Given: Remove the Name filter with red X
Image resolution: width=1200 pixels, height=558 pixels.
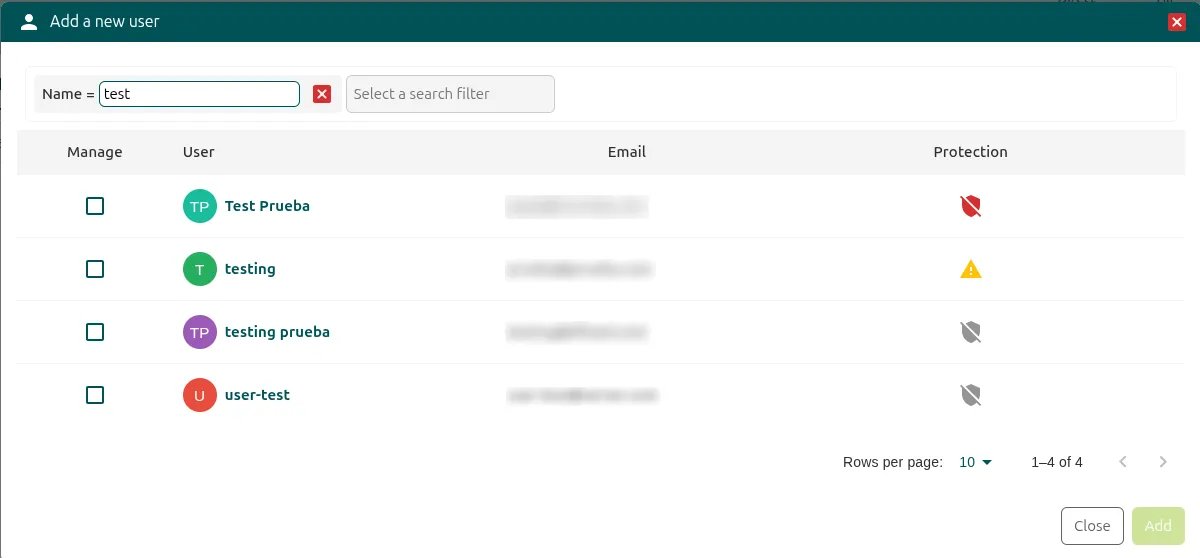Looking at the screenshot, I should click(x=322, y=94).
